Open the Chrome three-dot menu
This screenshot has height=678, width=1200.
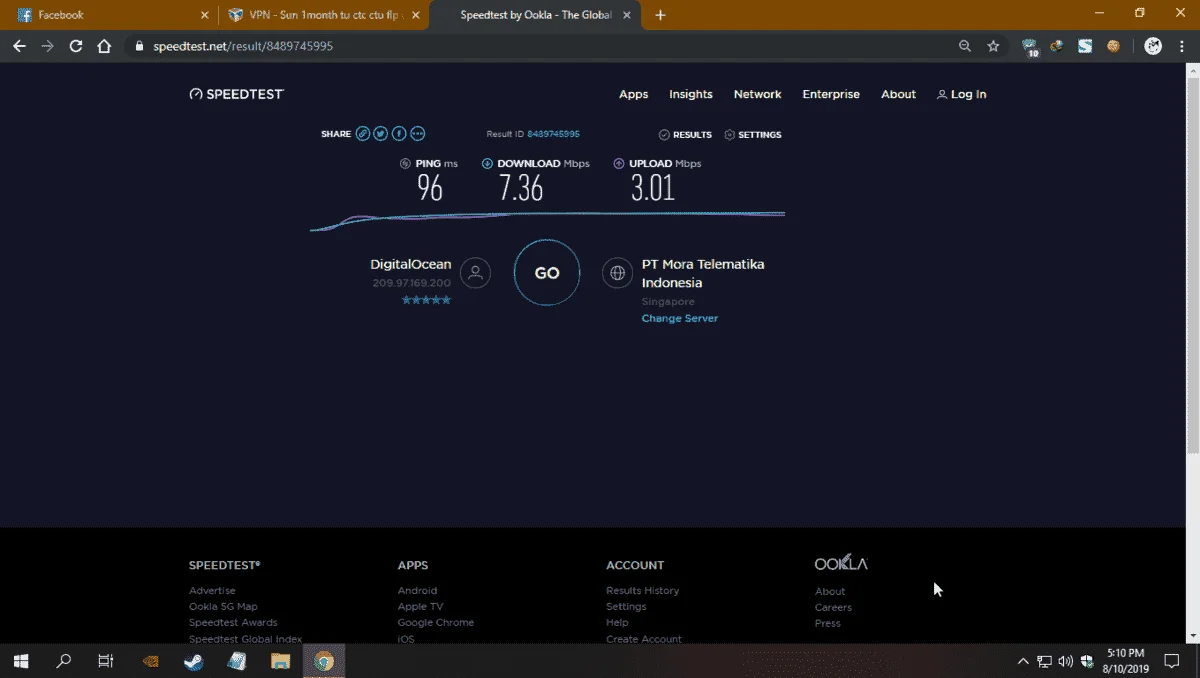(1182, 46)
